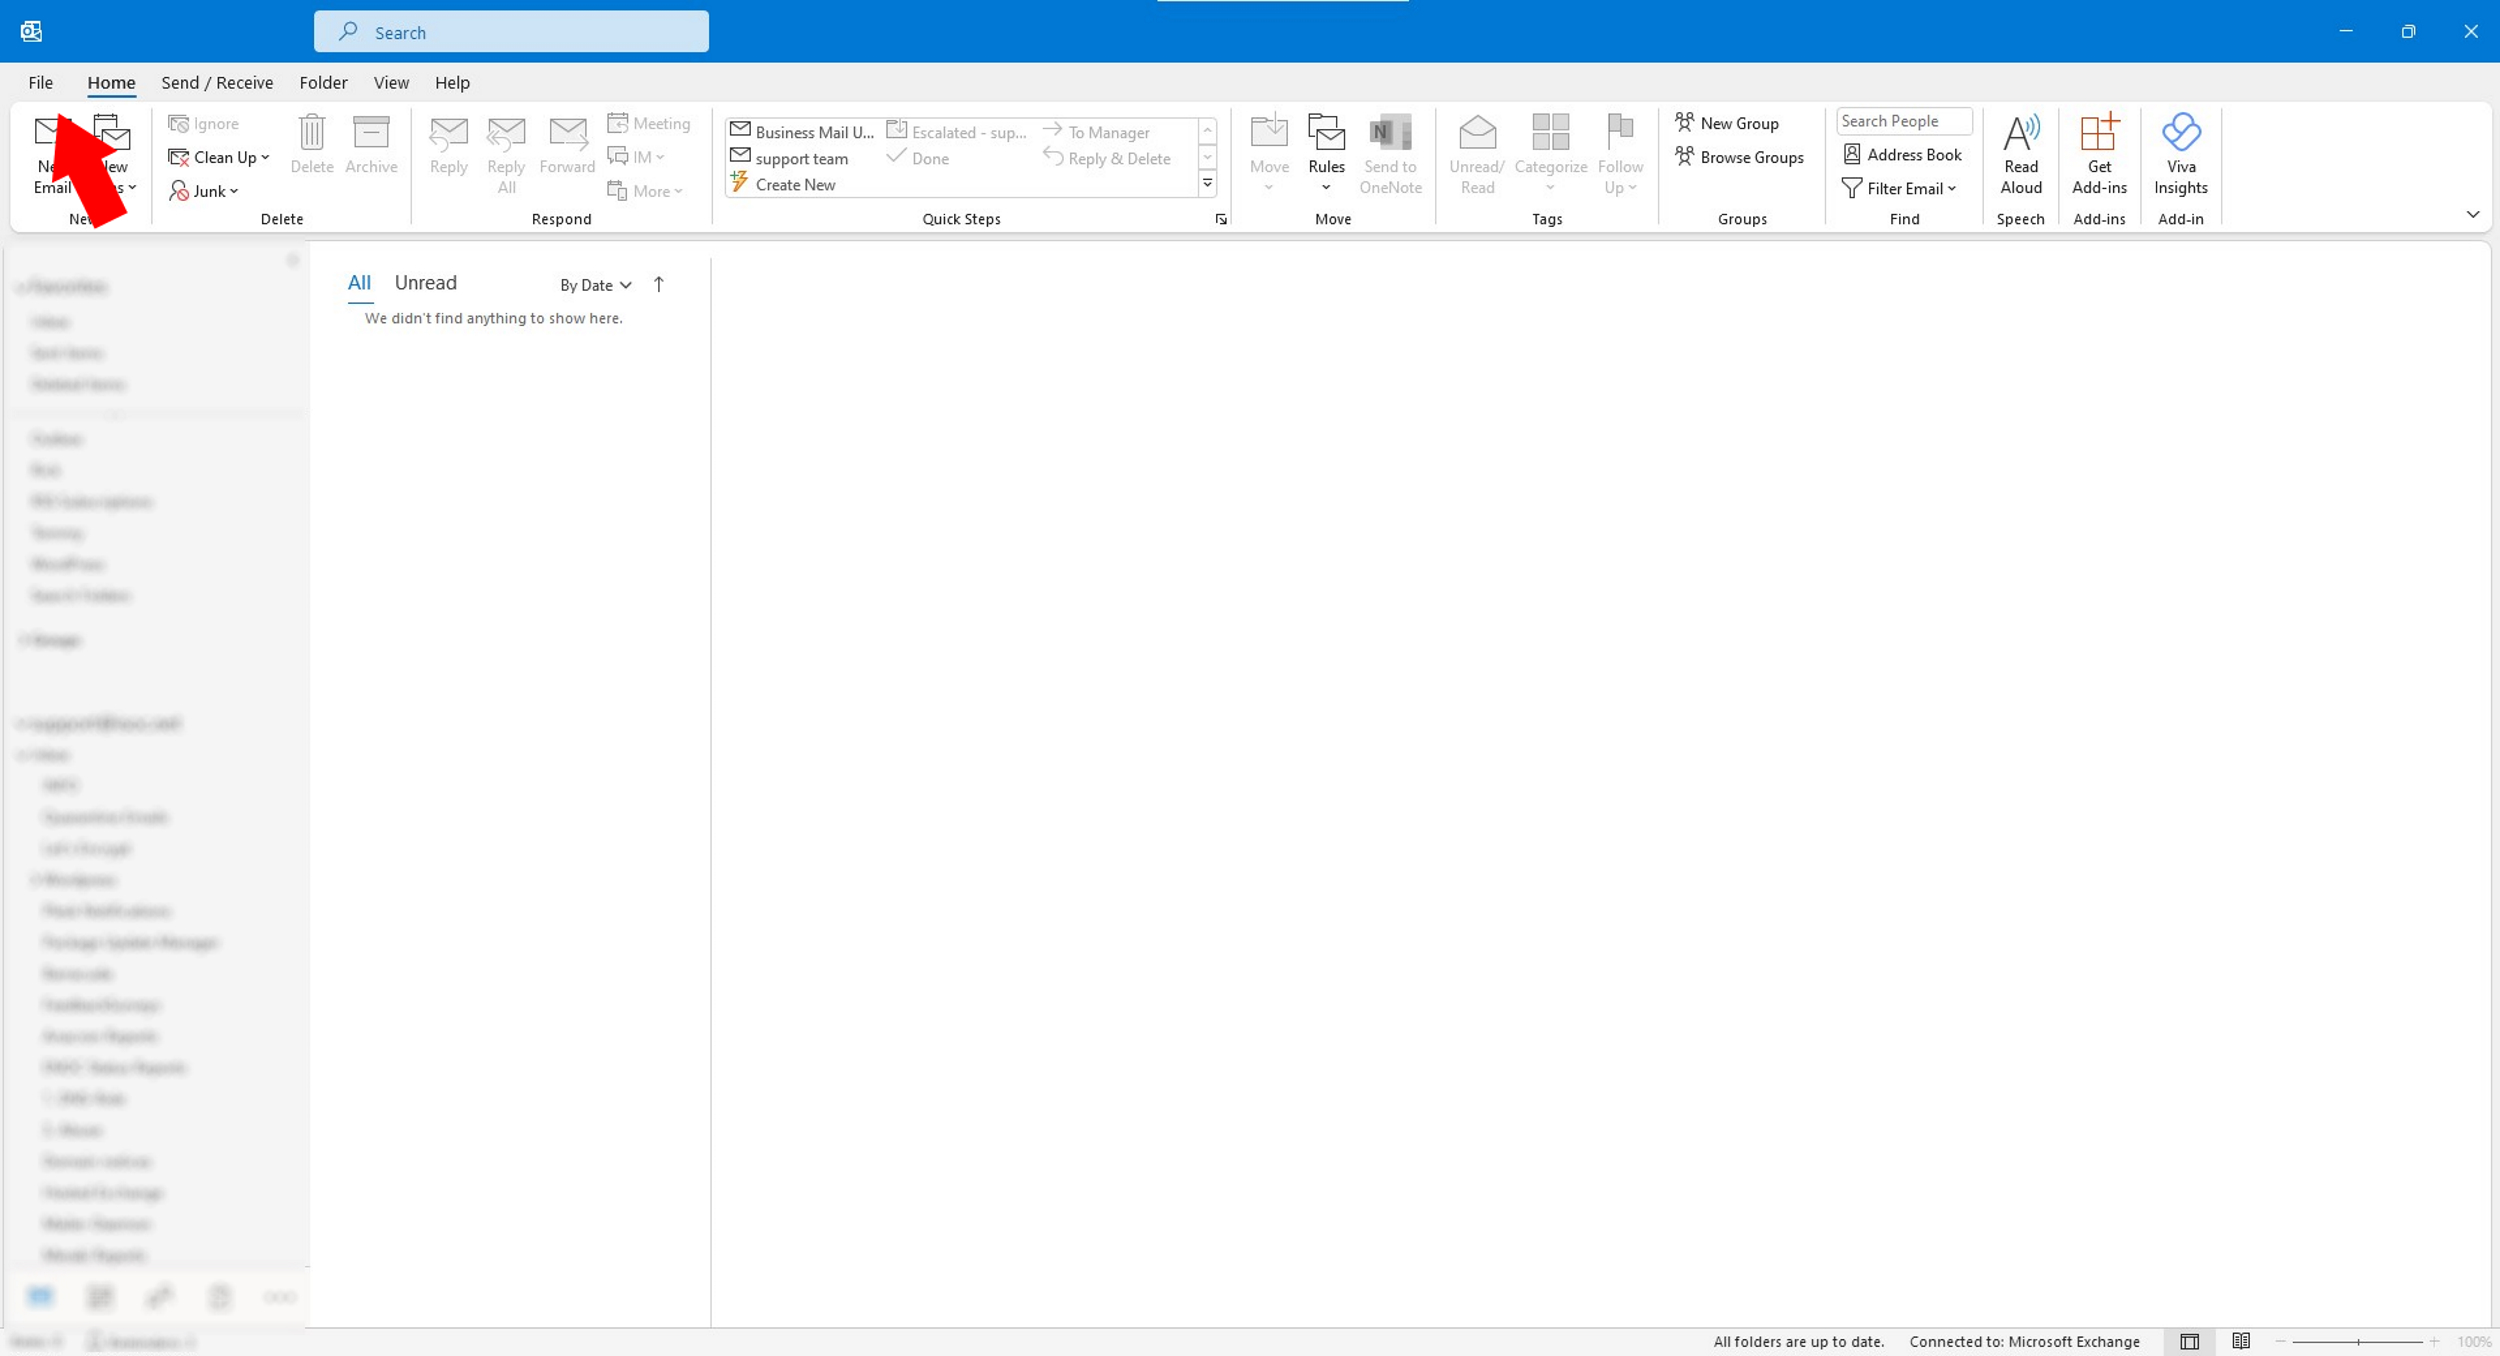Switch to Normal view in status bar

[x=2189, y=1341]
